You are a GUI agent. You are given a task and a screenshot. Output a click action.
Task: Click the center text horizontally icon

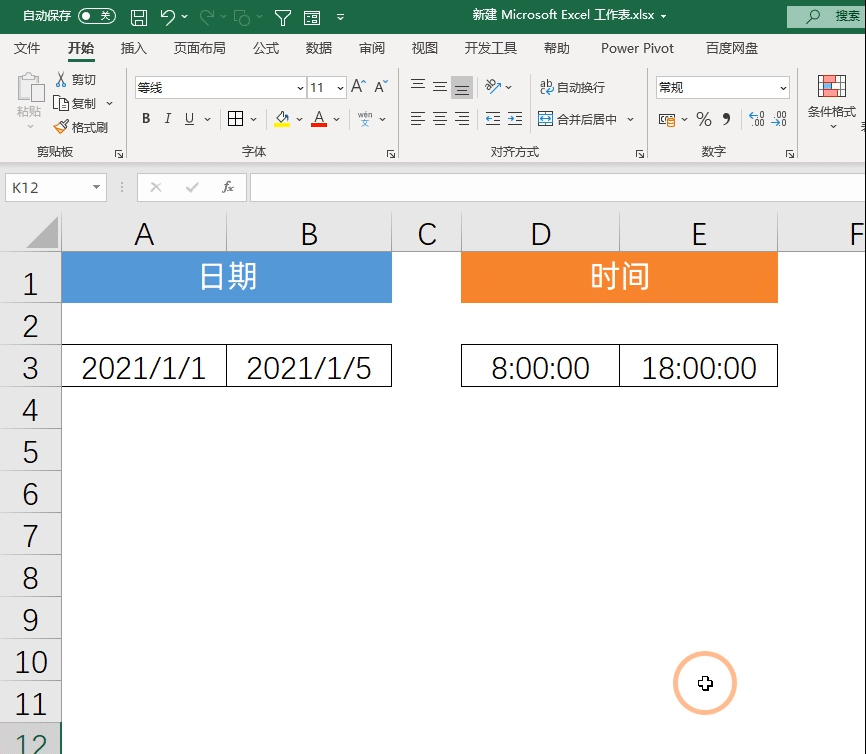click(x=440, y=118)
